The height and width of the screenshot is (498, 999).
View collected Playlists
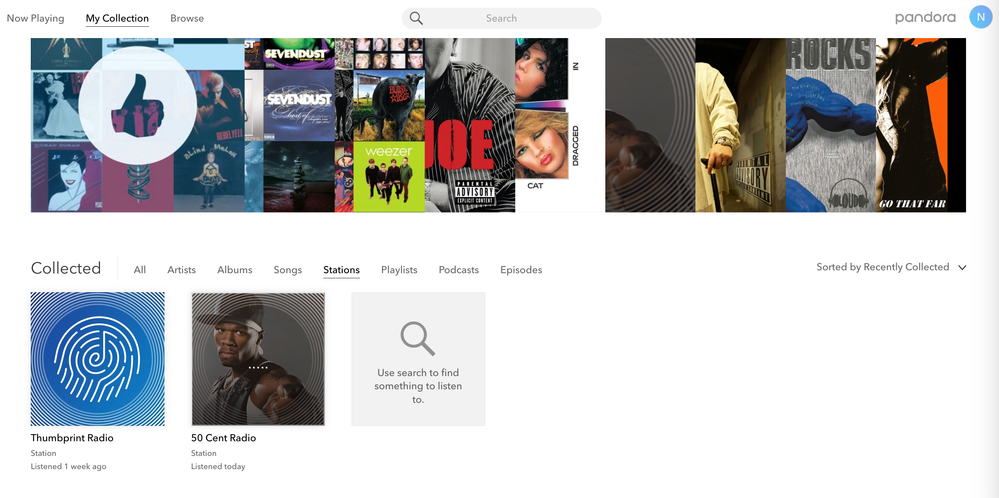[x=399, y=270]
